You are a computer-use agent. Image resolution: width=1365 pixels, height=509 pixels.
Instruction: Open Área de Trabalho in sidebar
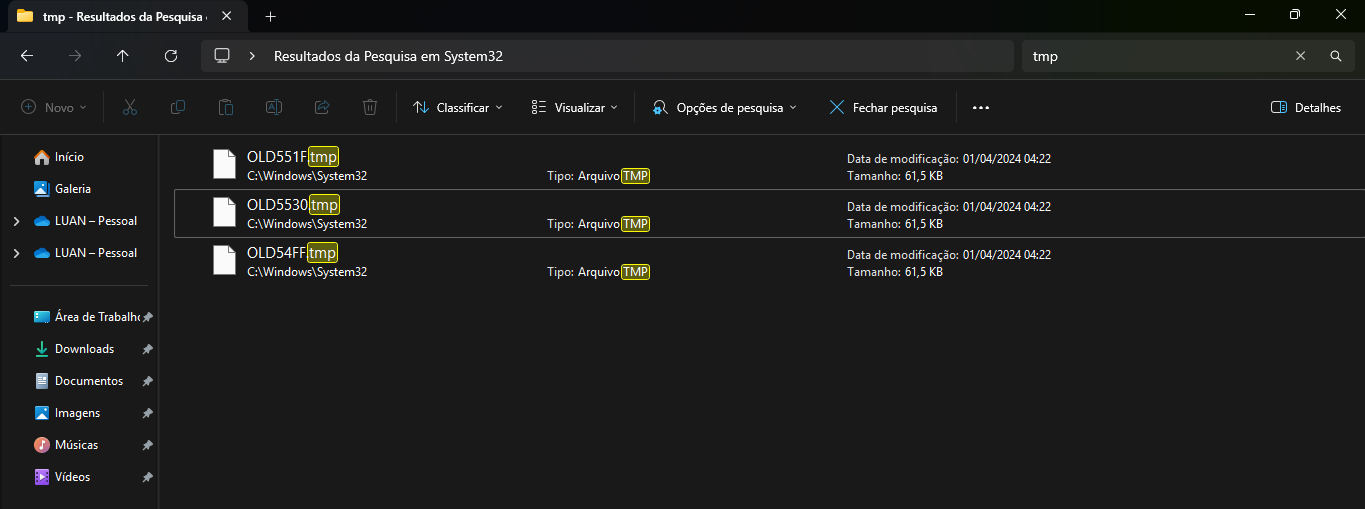87,317
